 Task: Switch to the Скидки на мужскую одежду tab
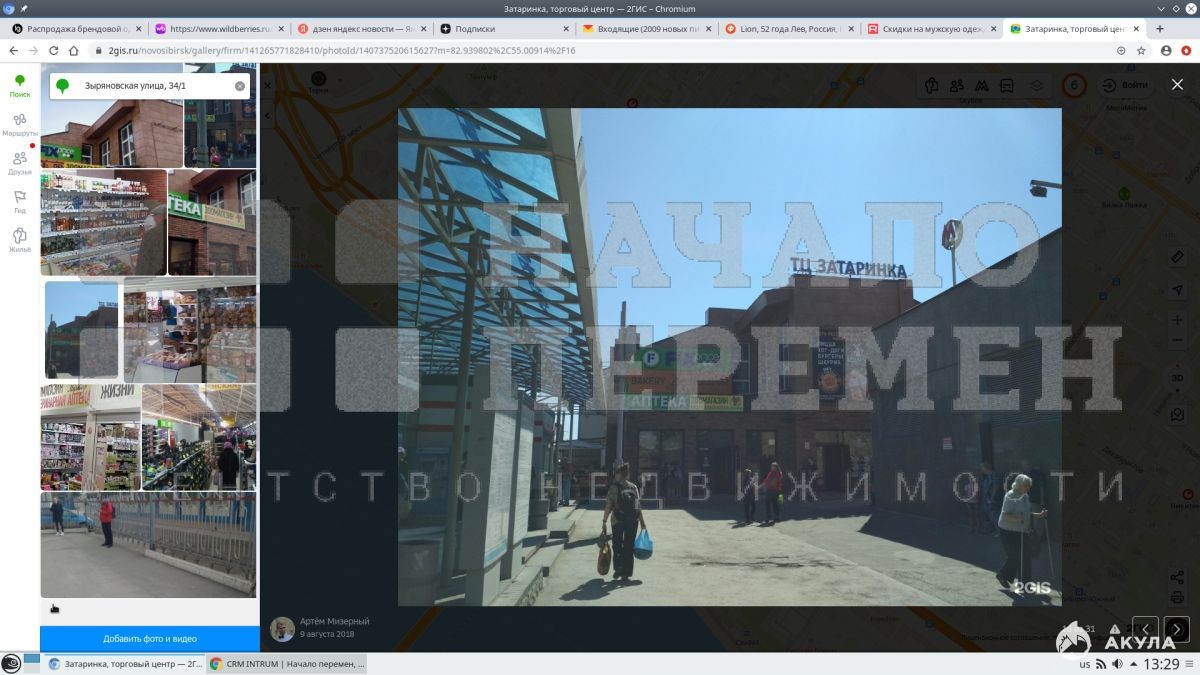[x=932, y=29]
